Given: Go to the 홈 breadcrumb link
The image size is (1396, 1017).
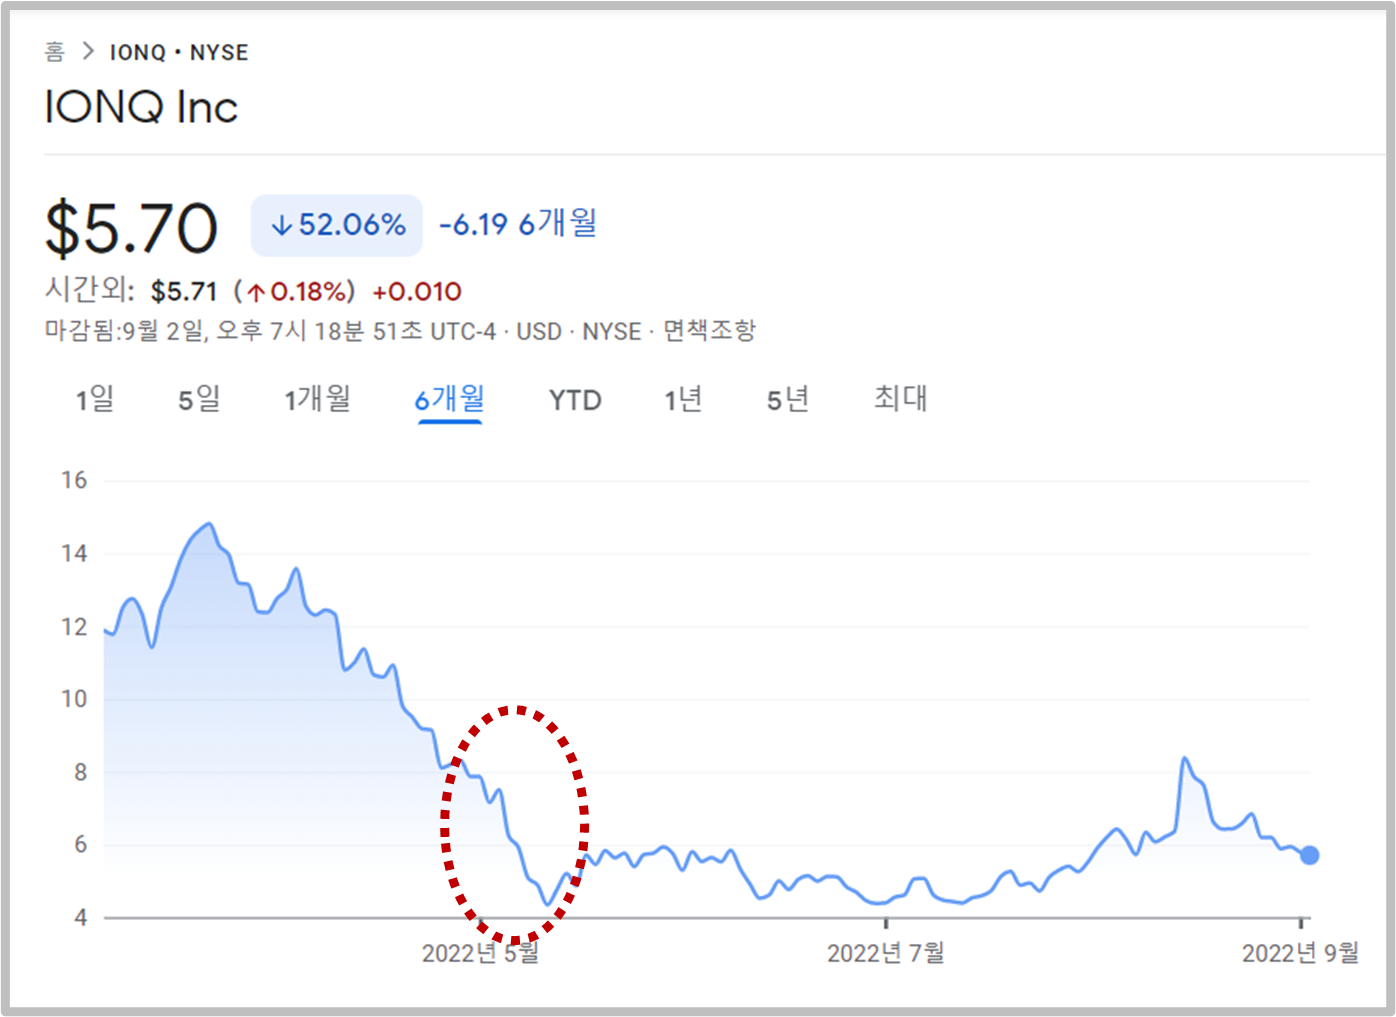Looking at the screenshot, I should pyautogui.click(x=55, y=52).
